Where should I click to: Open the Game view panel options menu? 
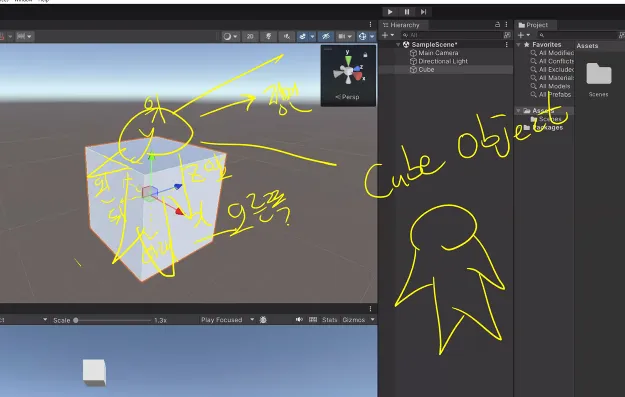click(370, 309)
